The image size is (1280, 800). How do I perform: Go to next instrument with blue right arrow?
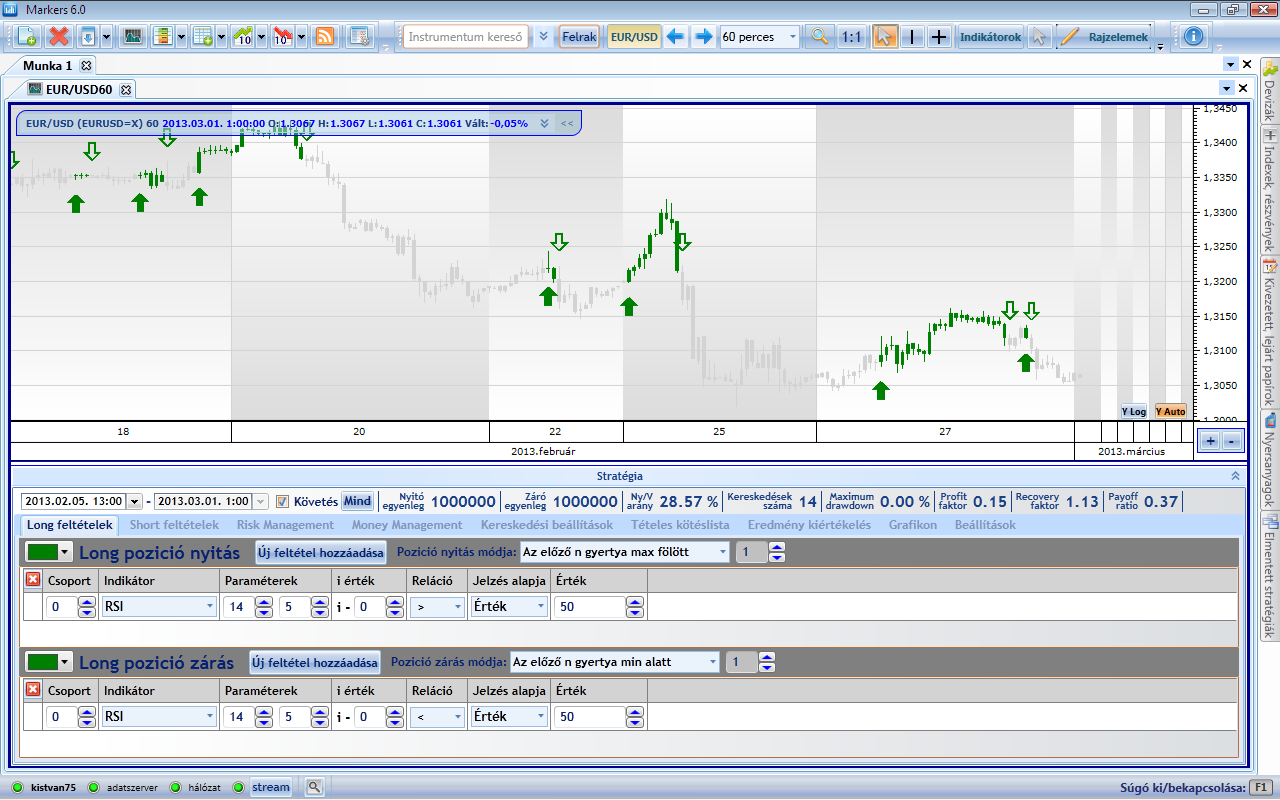pos(704,37)
